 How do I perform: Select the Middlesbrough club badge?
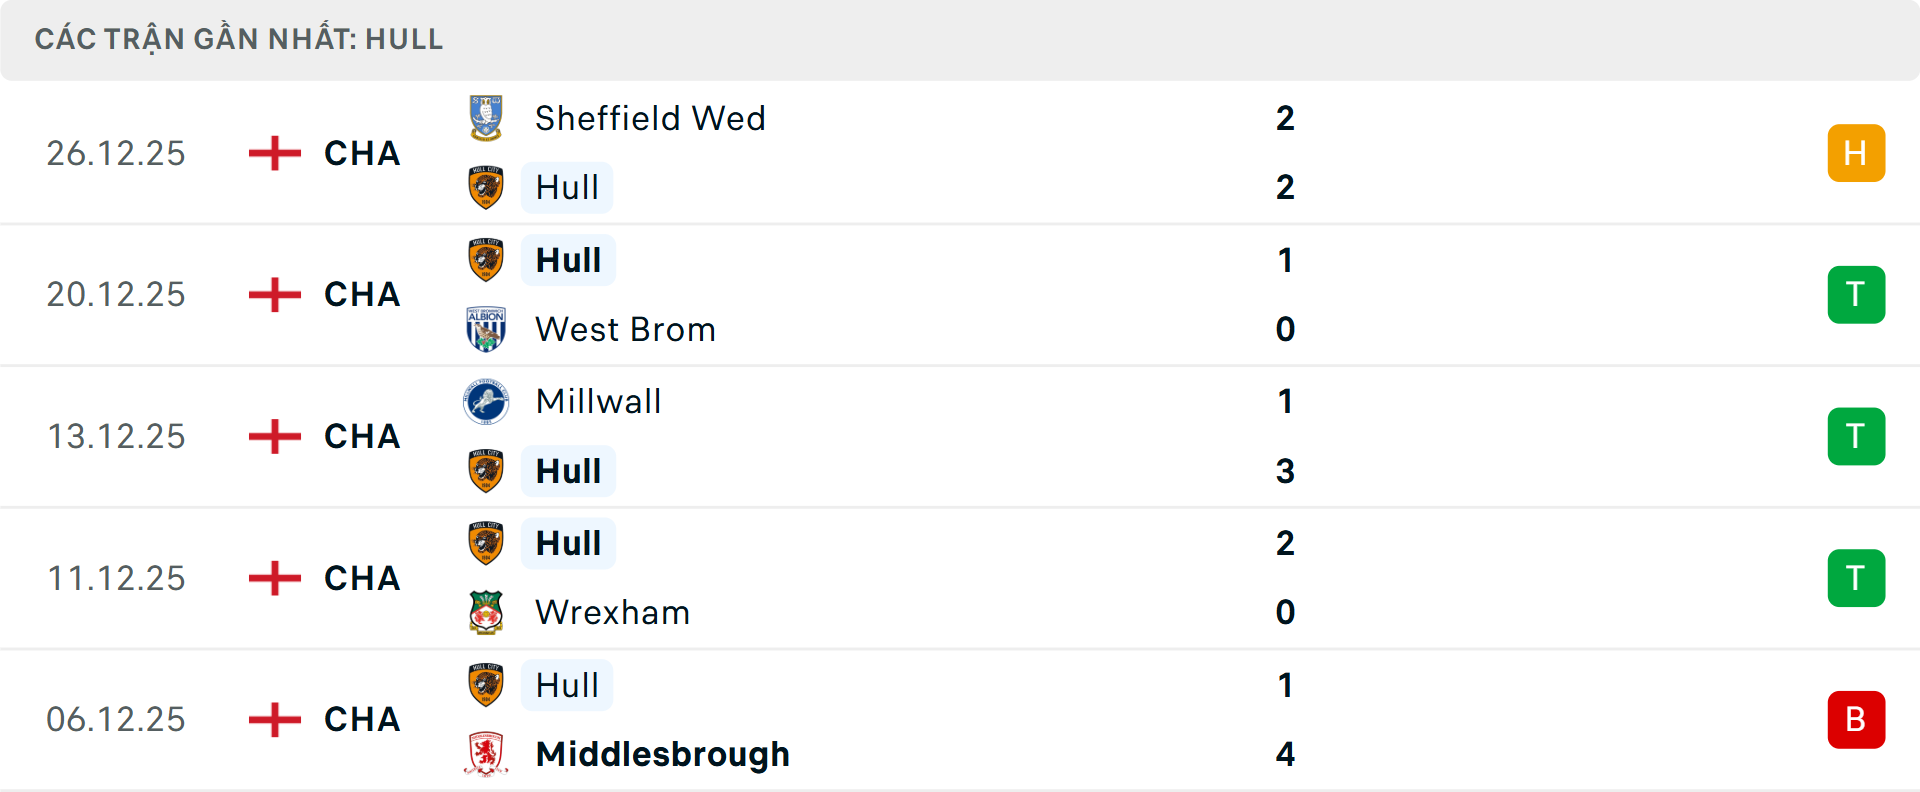click(487, 754)
